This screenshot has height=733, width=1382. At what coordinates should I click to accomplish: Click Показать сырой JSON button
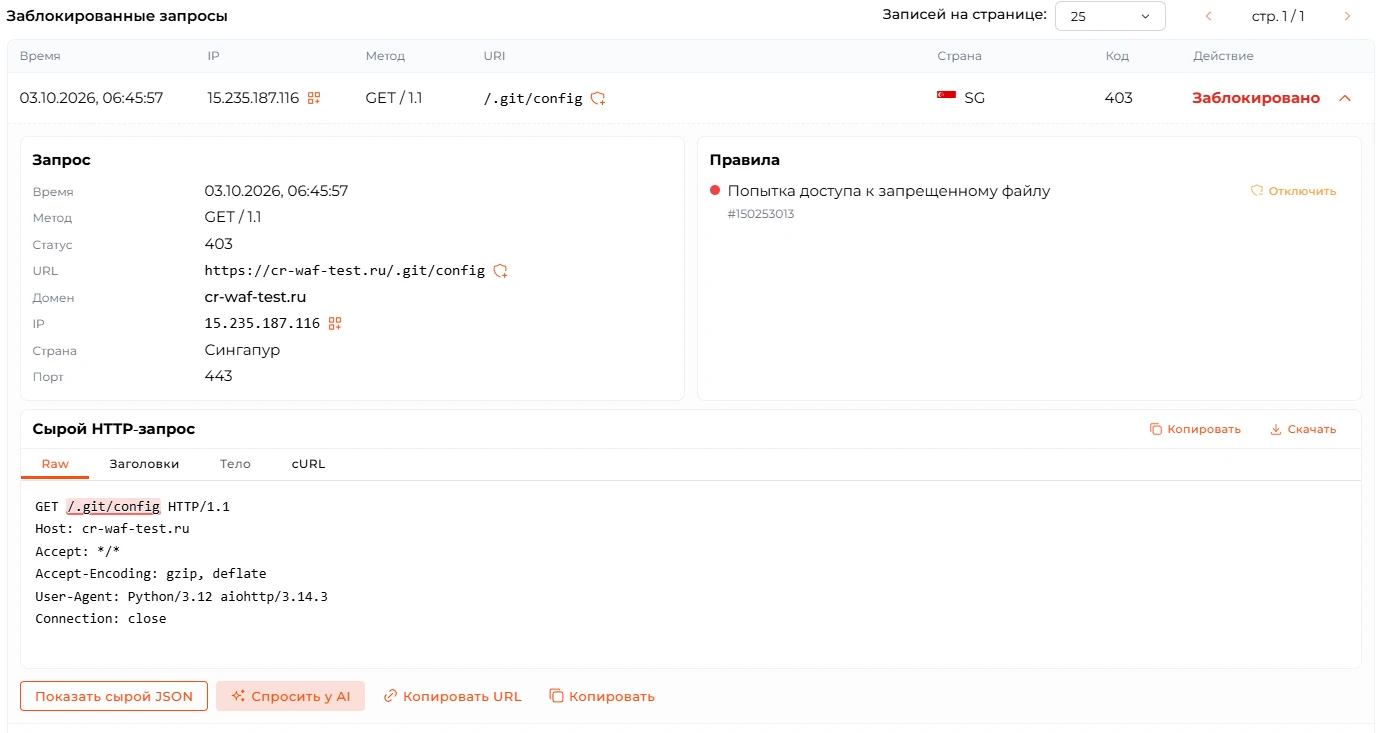pyautogui.click(x=114, y=696)
